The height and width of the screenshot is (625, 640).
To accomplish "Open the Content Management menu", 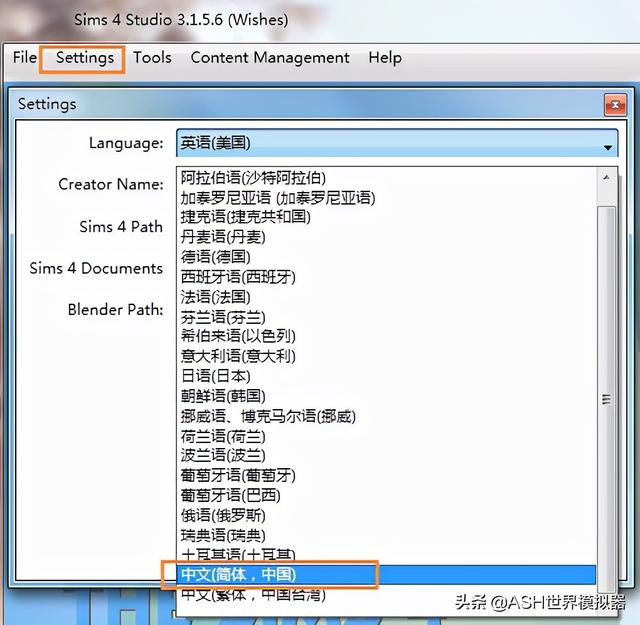I will [x=270, y=58].
